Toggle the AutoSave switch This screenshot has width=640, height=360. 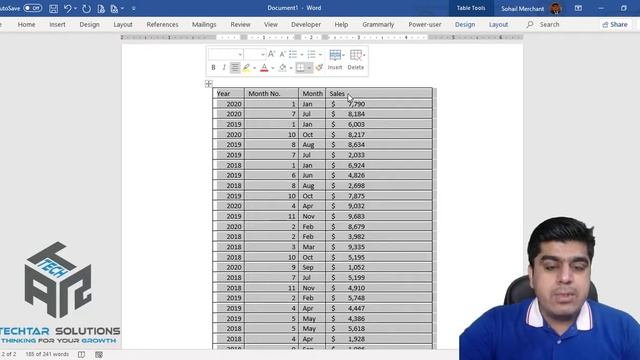(x=32, y=8)
